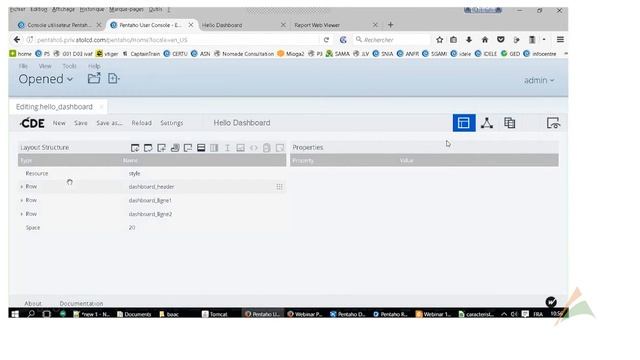
Task: Click the Tomcat taskbar item
Action: click(x=215, y=314)
